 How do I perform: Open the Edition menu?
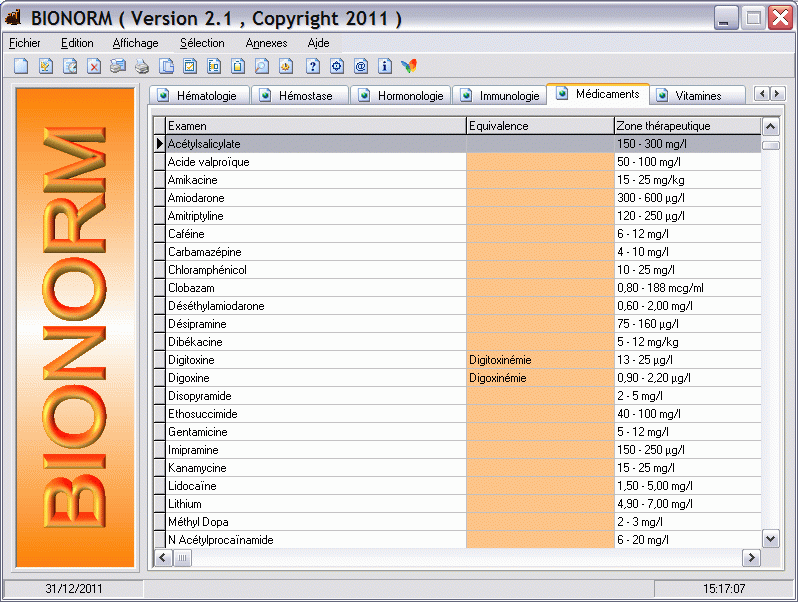77,43
